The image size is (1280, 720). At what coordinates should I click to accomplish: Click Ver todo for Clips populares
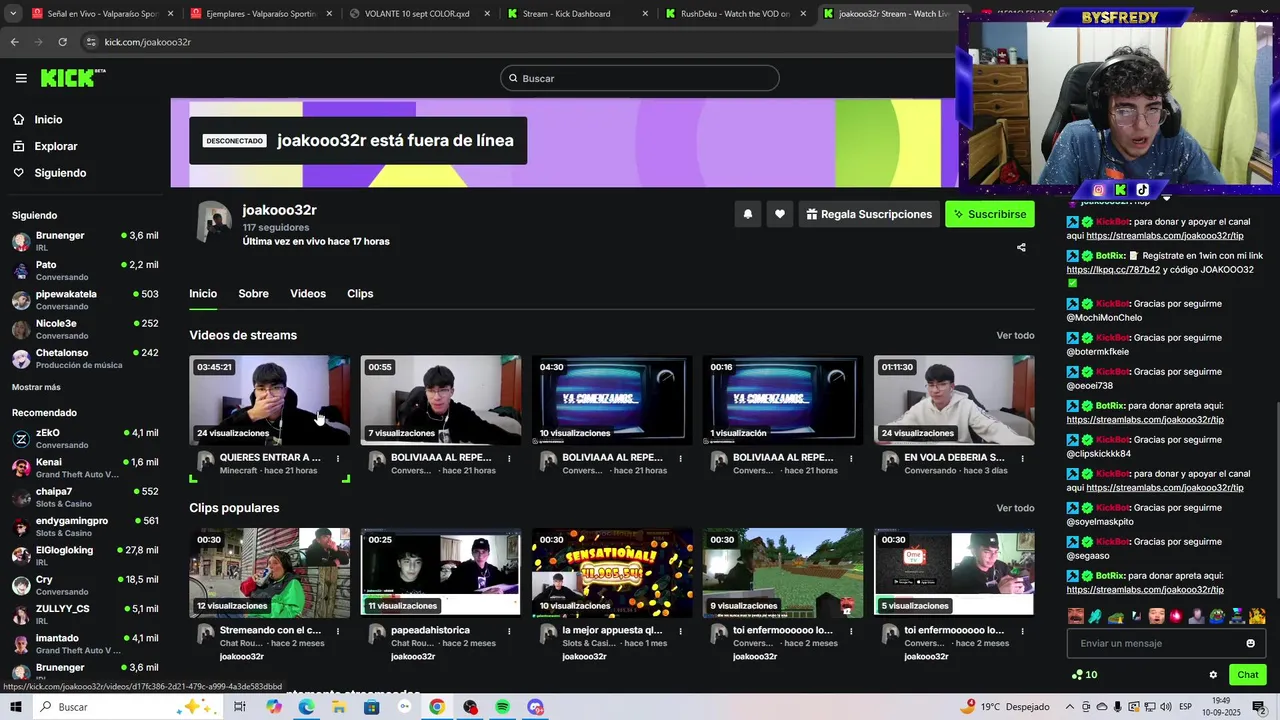pyautogui.click(x=1015, y=508)
